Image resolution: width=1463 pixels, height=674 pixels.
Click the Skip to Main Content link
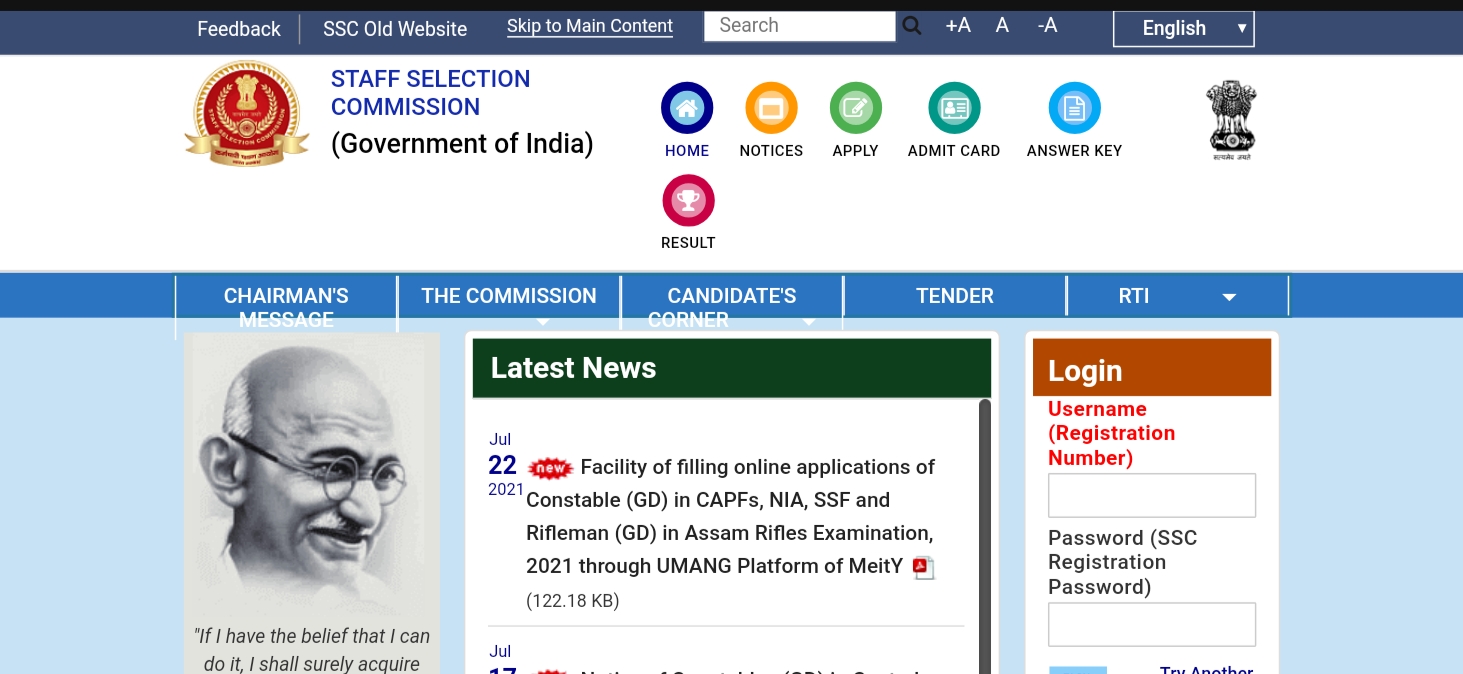[589, 26]
